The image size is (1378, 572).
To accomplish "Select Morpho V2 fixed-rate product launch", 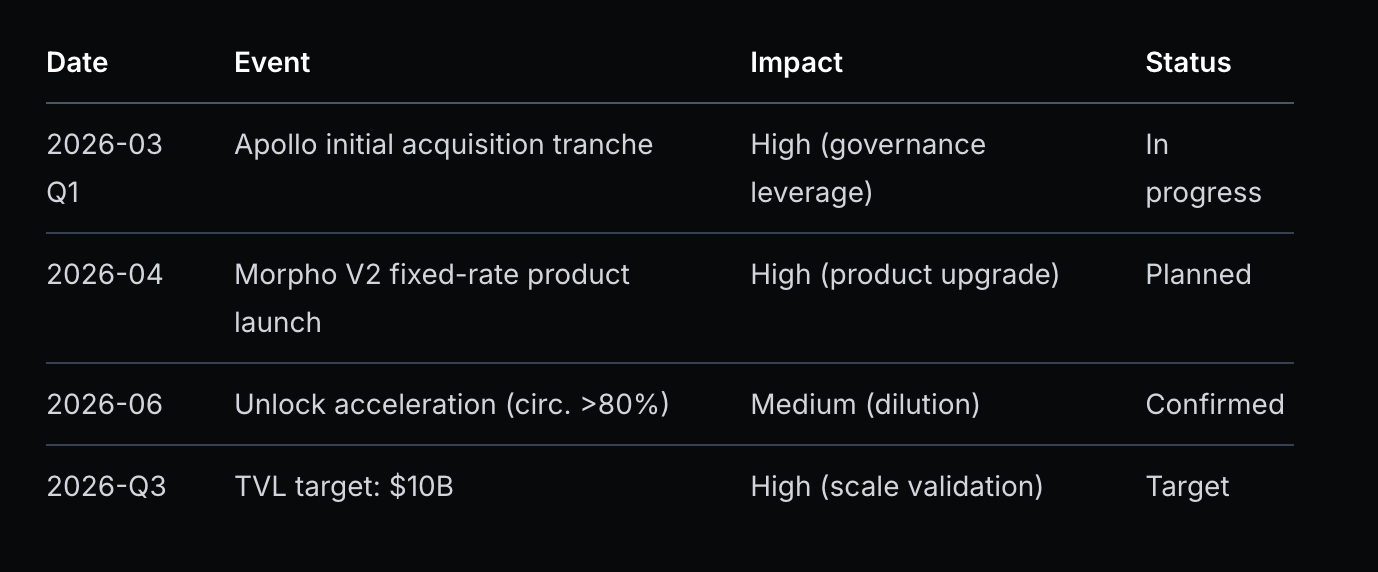I will pyautogui.click(x=431, y=298).
